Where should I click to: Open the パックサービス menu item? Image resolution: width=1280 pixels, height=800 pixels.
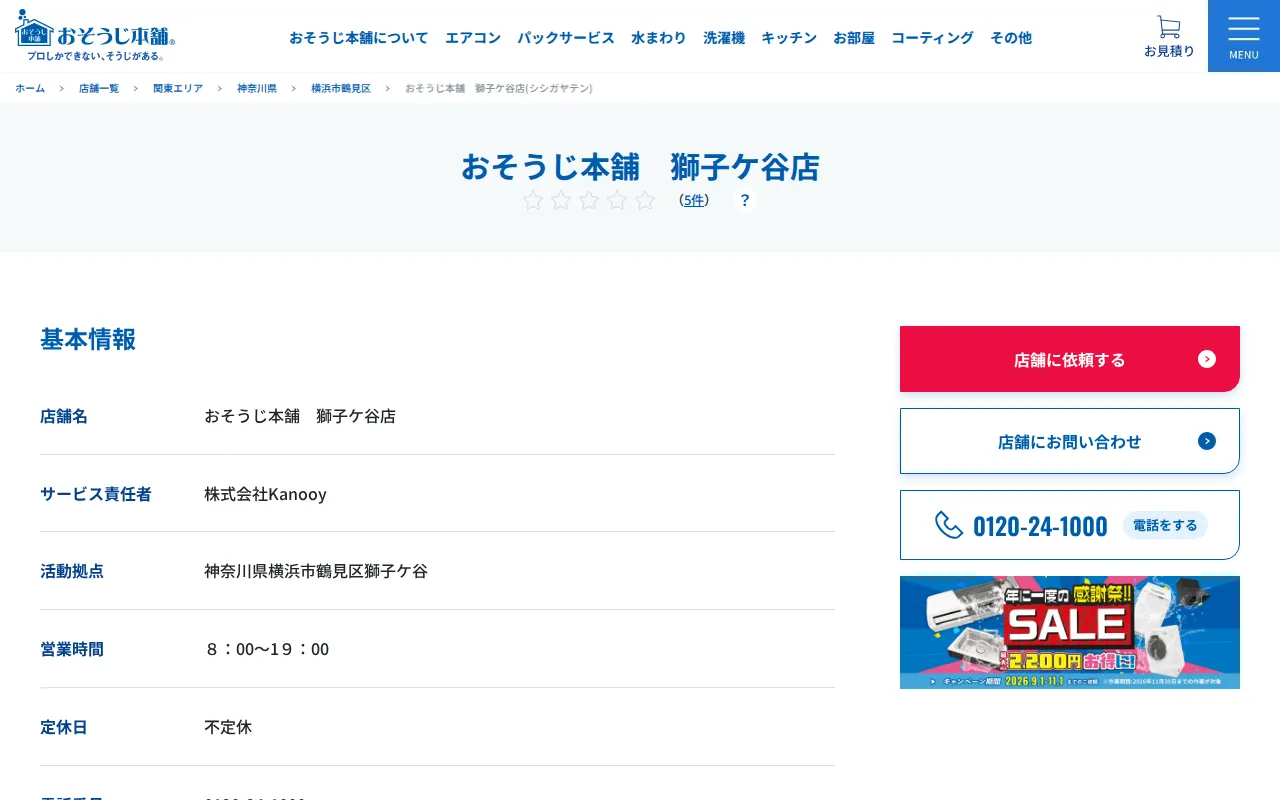(566, 37)
